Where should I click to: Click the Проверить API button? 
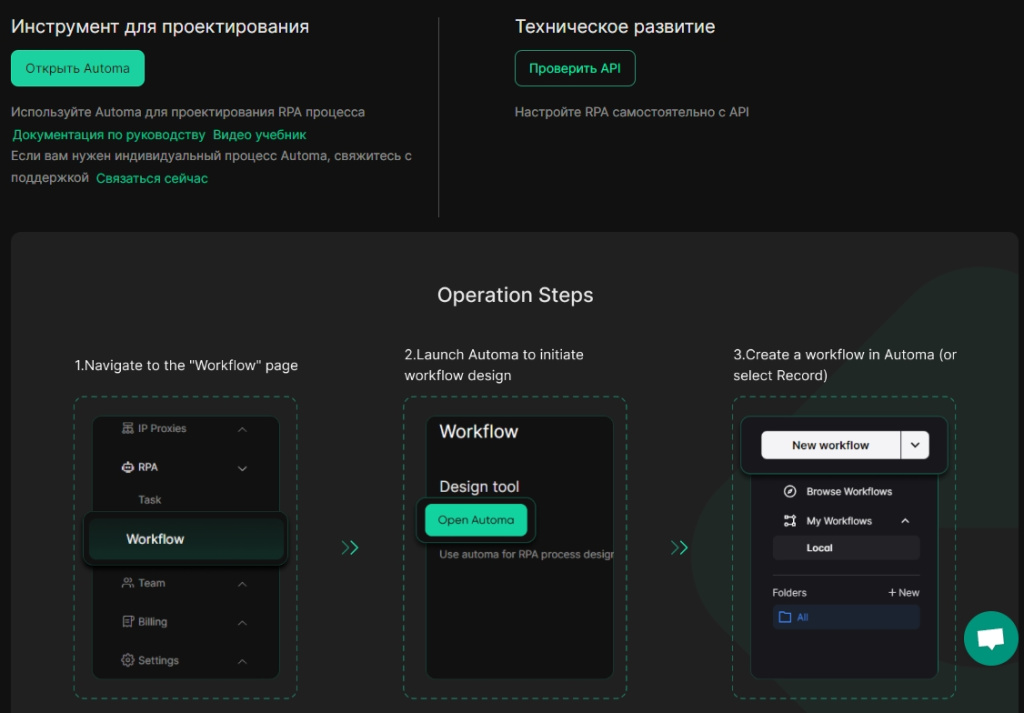pos(575,68)
